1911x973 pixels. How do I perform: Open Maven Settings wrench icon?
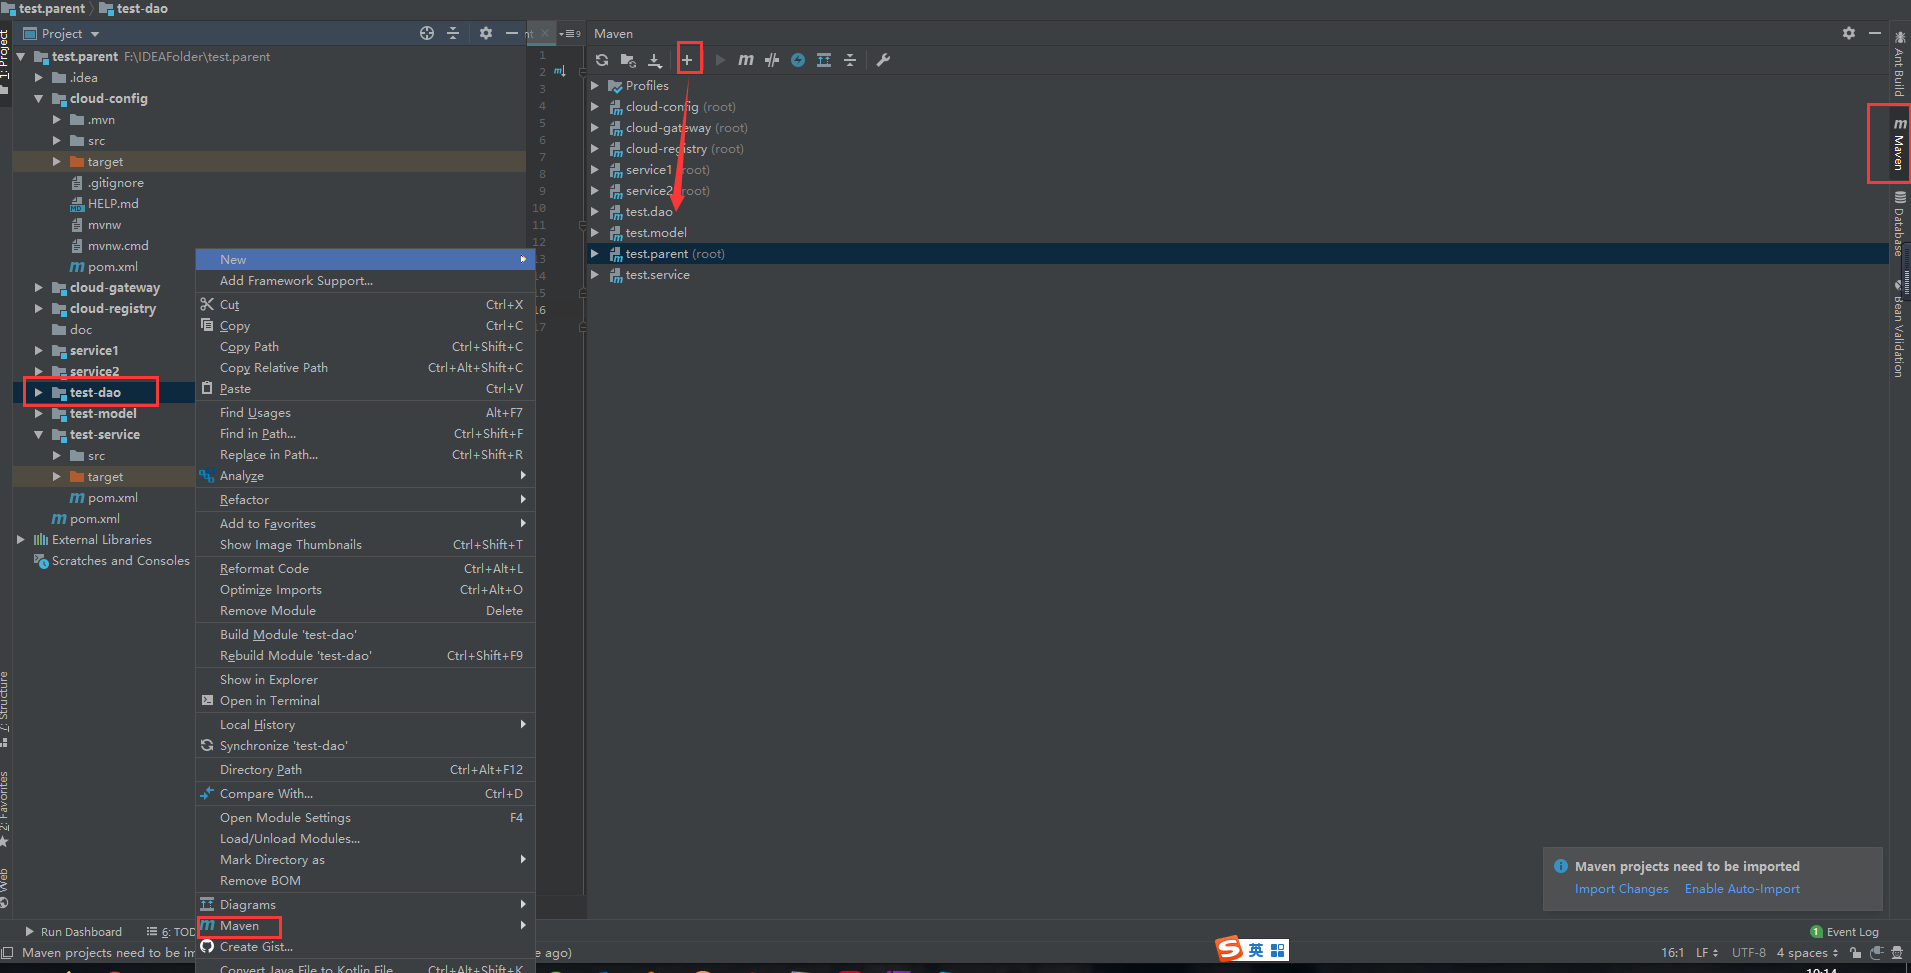point(883,60)
